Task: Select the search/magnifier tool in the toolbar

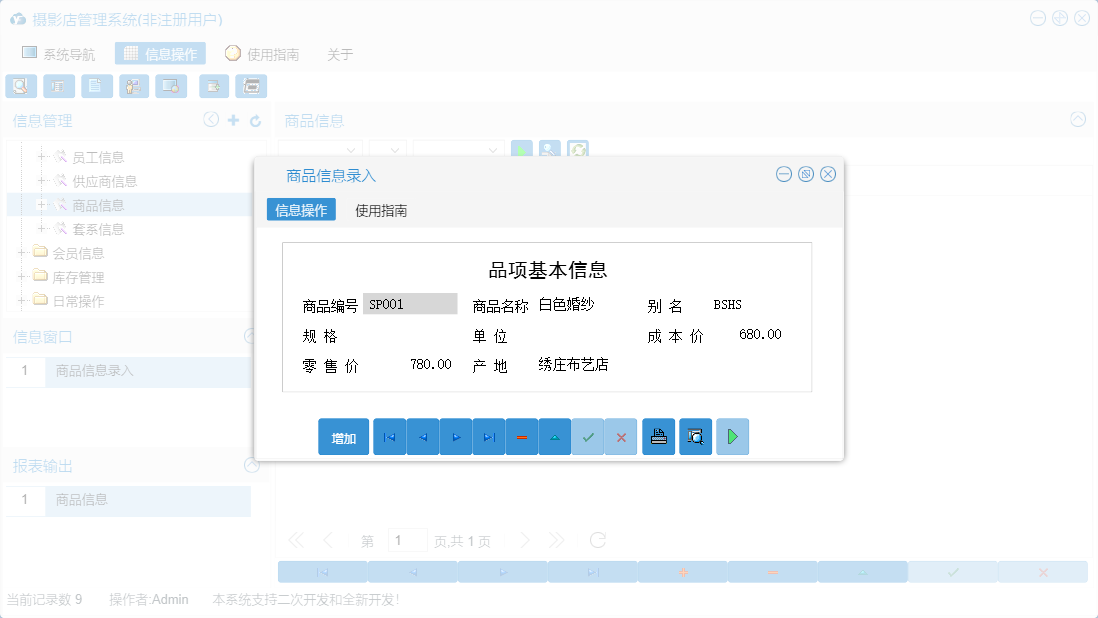Action: point(21,86)
